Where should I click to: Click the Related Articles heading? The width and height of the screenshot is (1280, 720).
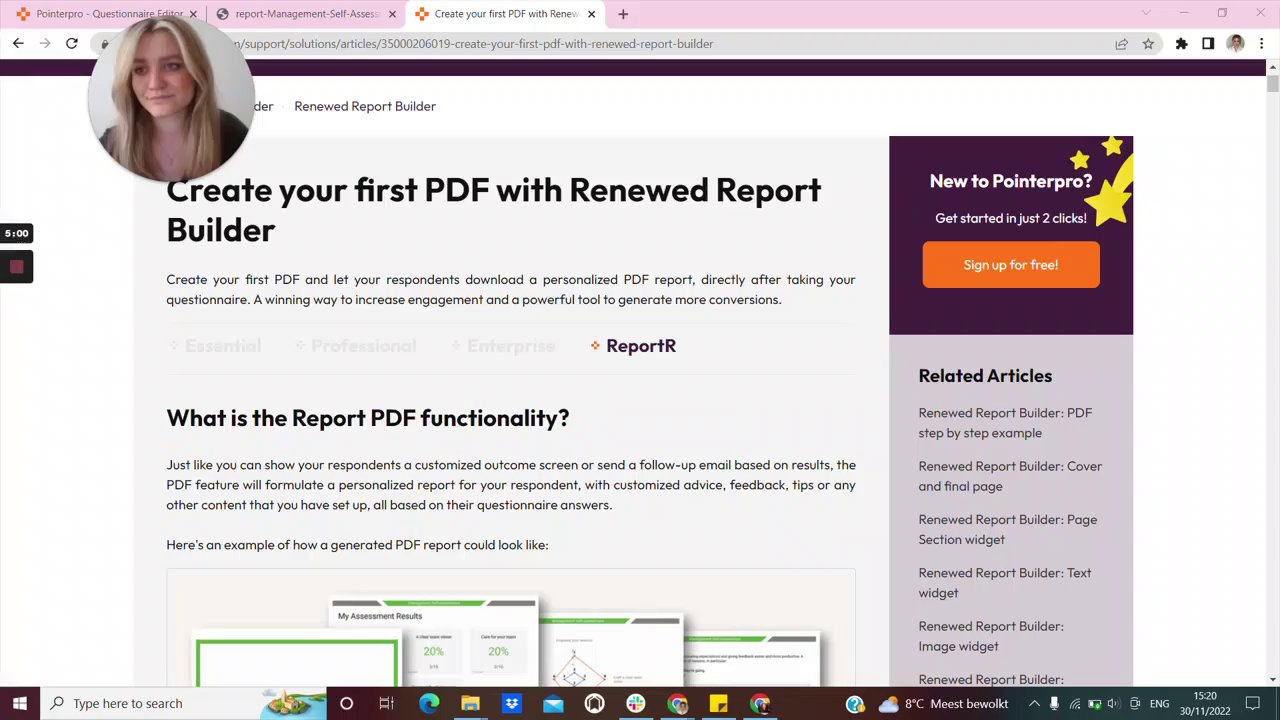coord(985,376)
